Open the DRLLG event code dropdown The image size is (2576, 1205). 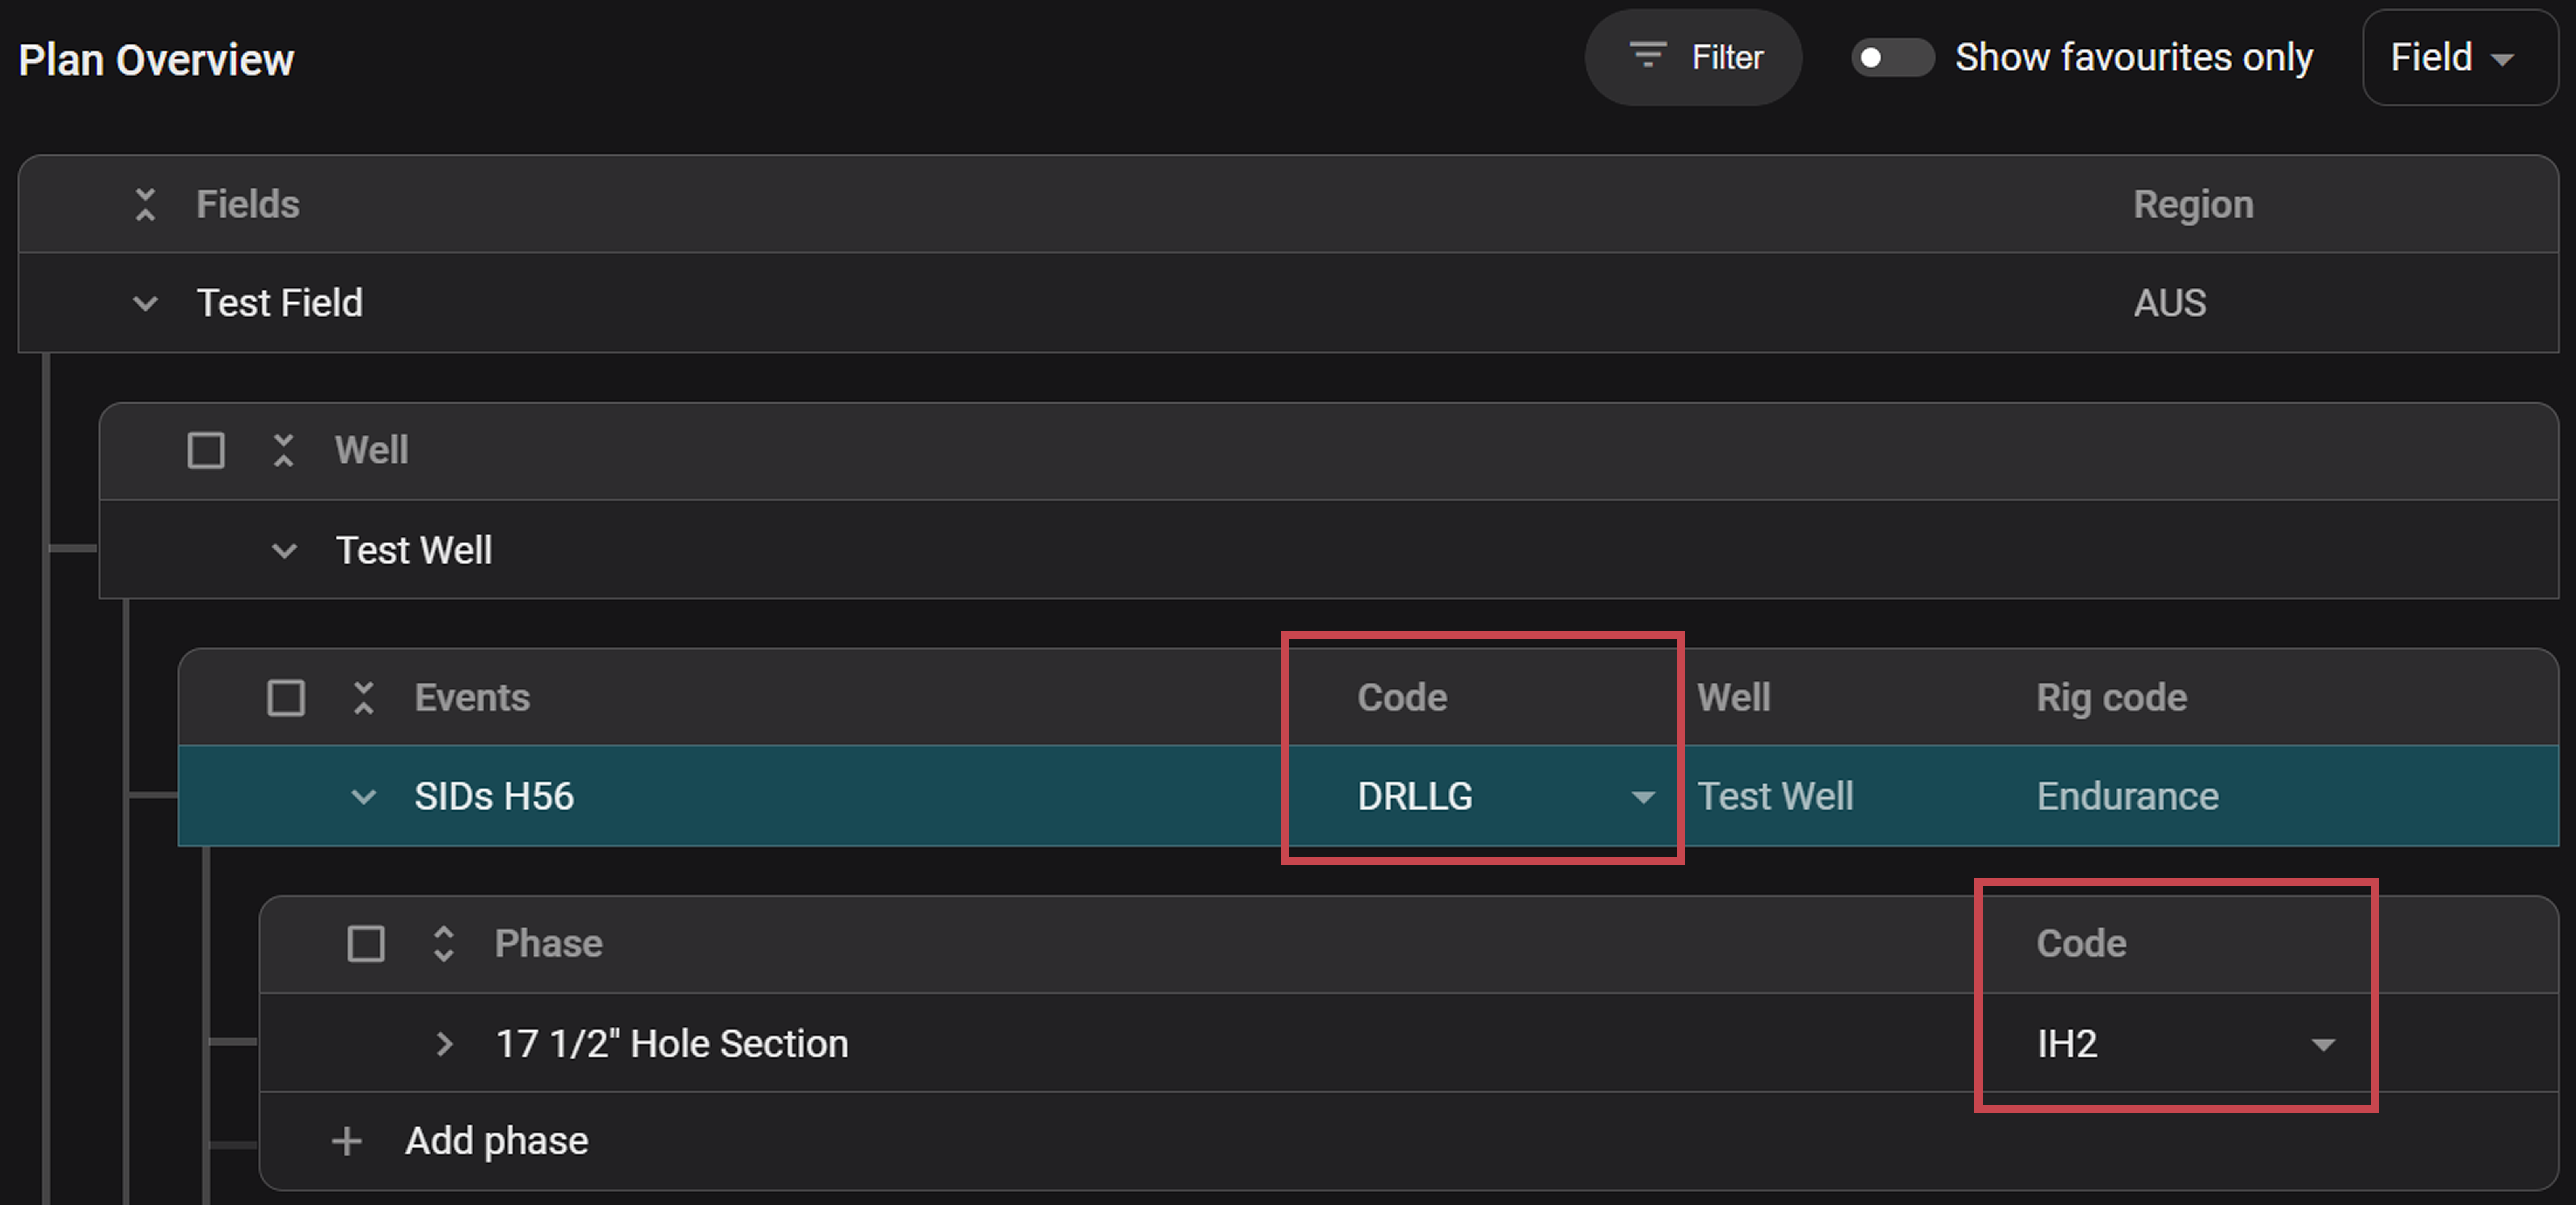tap(1642, 797)
